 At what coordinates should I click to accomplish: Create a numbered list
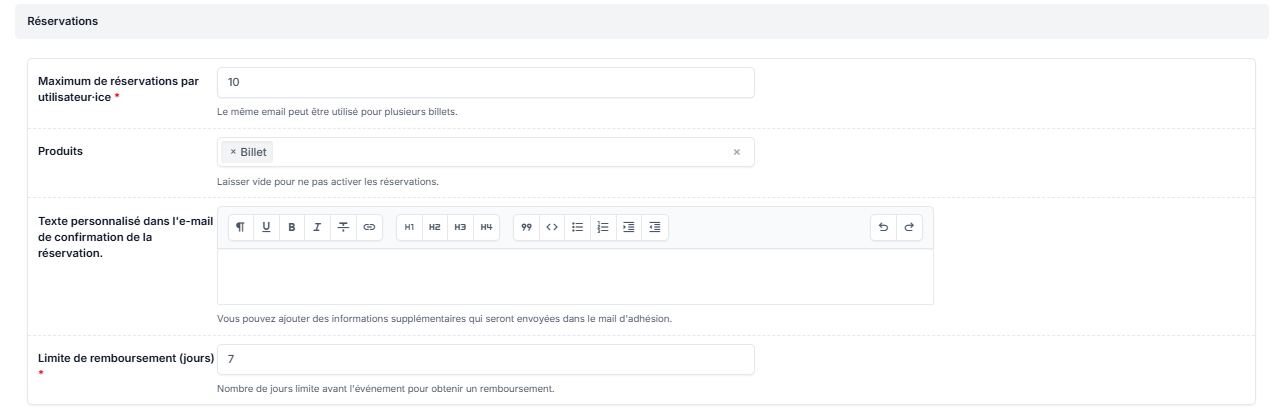(603, 227)
